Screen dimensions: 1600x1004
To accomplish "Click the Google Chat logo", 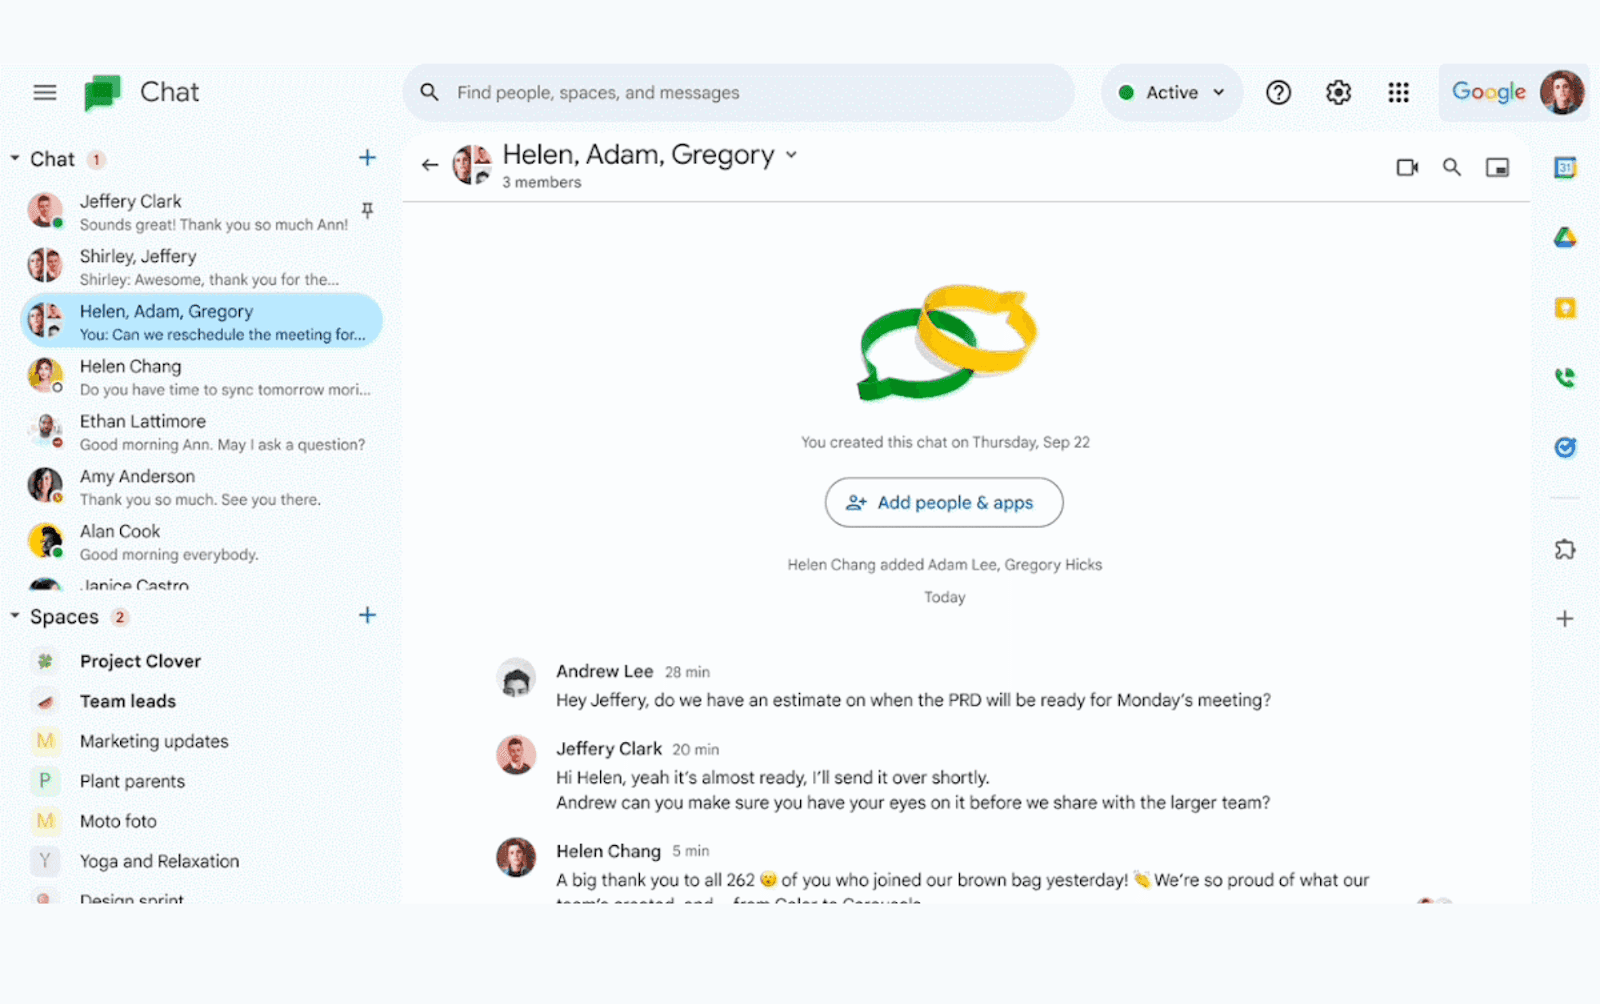I will click(102, 93).
